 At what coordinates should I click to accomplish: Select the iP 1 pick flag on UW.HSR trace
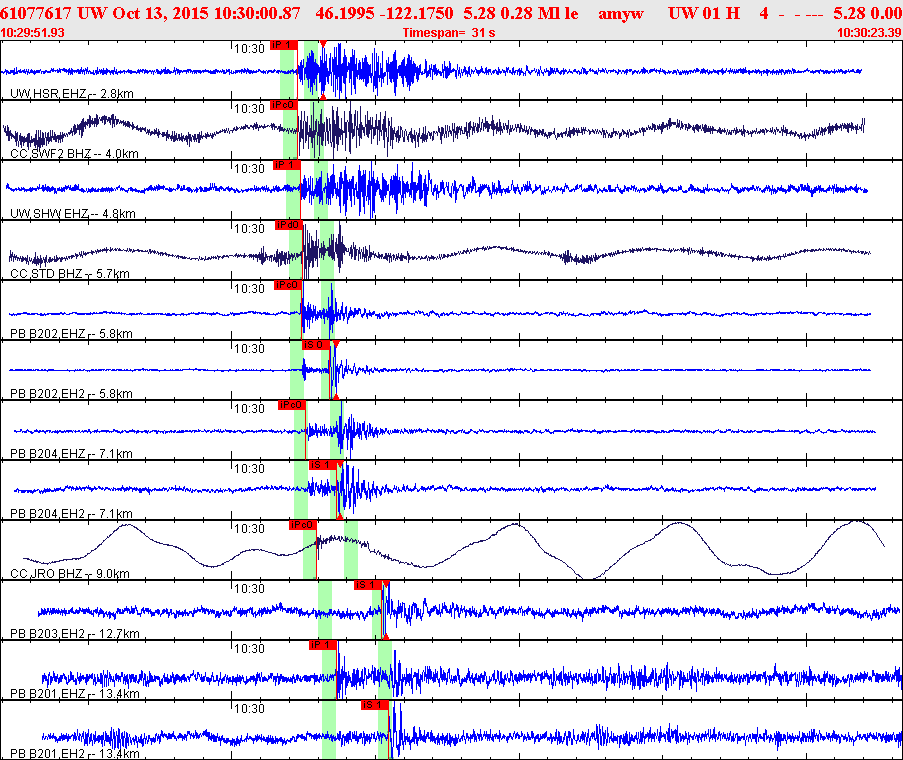tap(284, 45)
